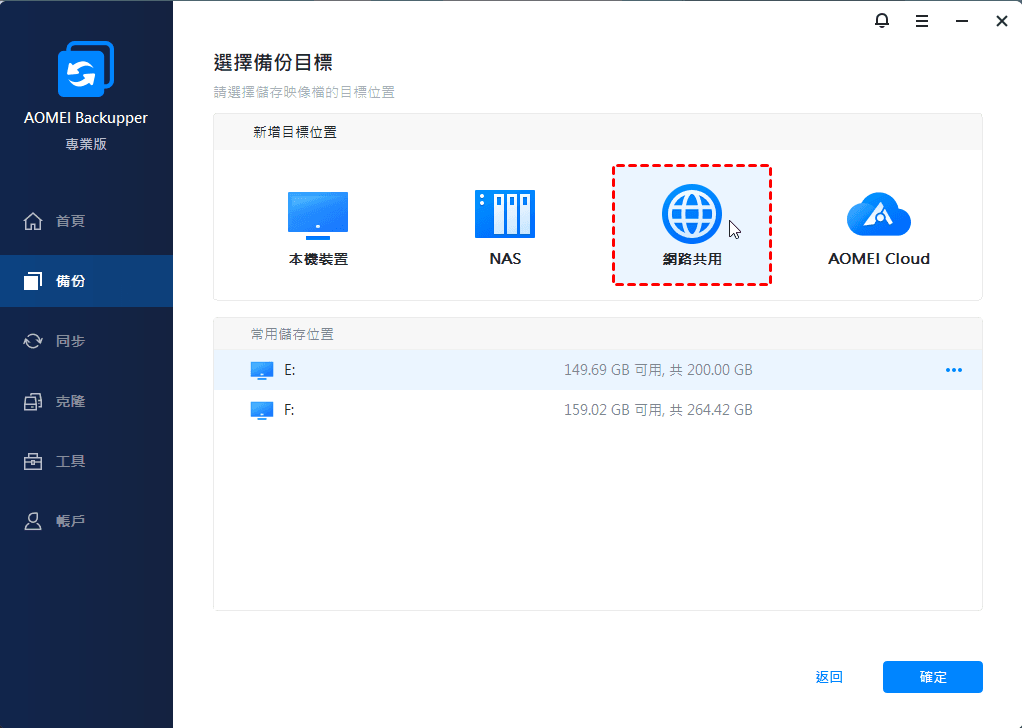Click the clone icon beside 克隆
The height and width of the screenshot is (728, 1022).
[33, 401]
